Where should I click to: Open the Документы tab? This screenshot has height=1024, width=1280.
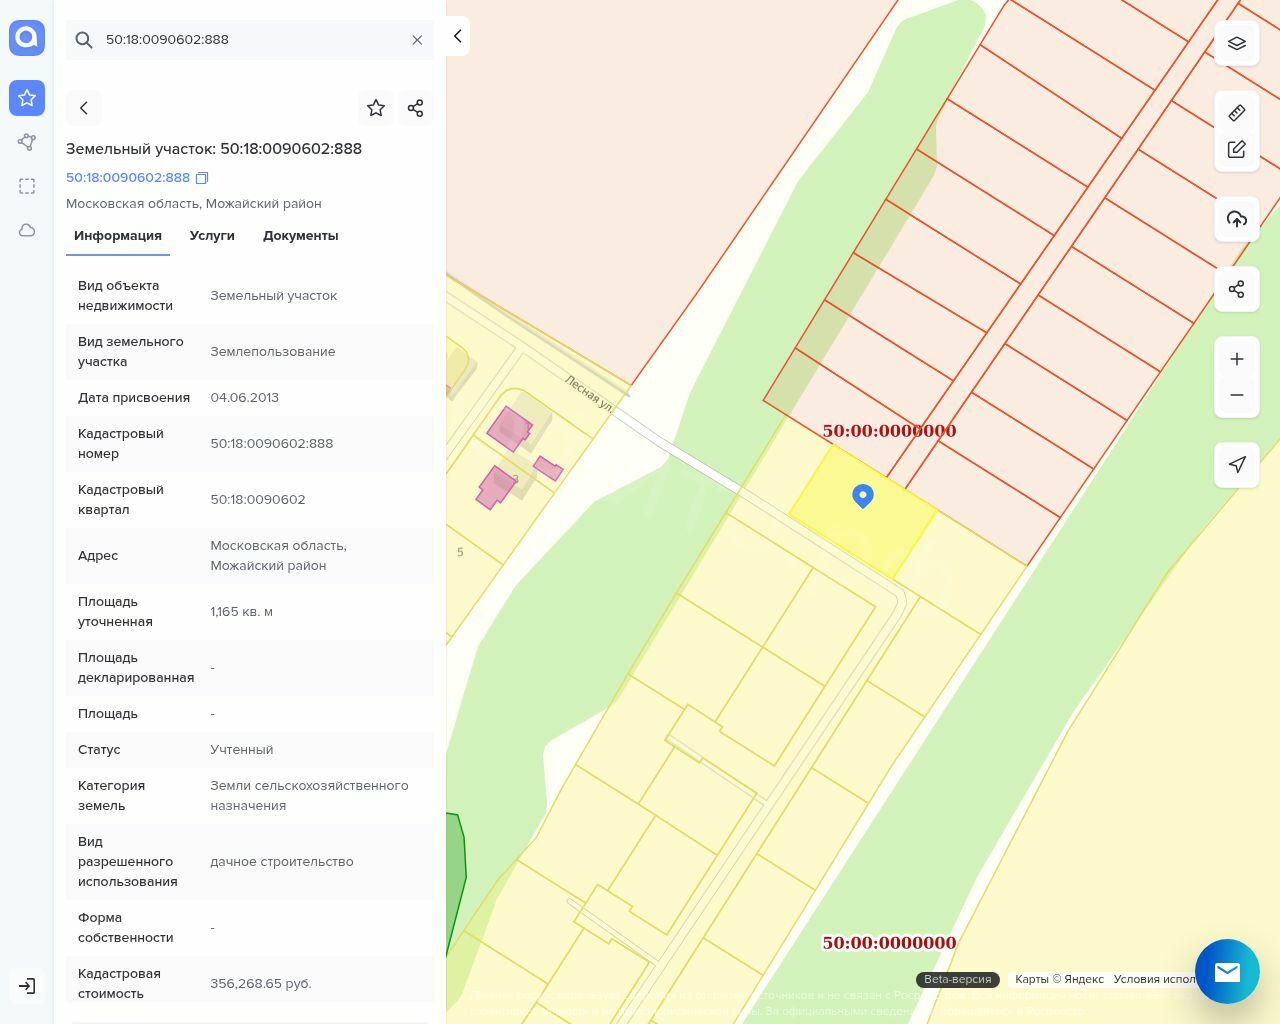tap(300, 236)
